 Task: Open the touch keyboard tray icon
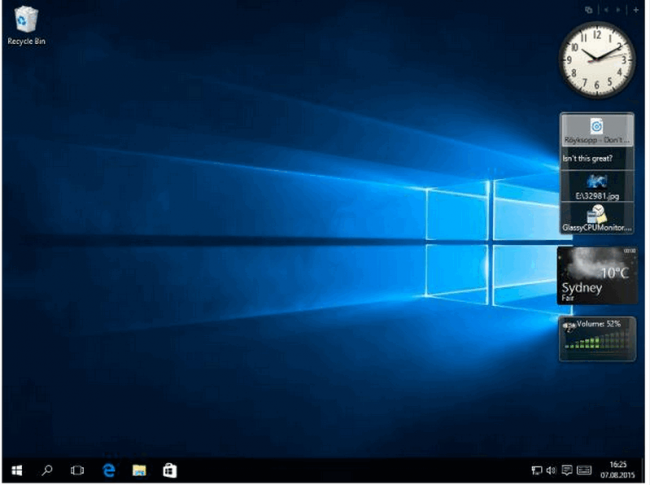pos(584,470)
